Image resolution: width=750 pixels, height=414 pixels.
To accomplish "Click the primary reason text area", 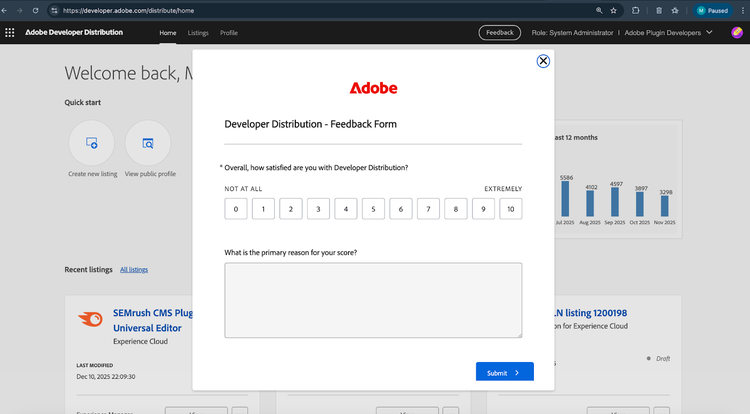I will 373,300.
